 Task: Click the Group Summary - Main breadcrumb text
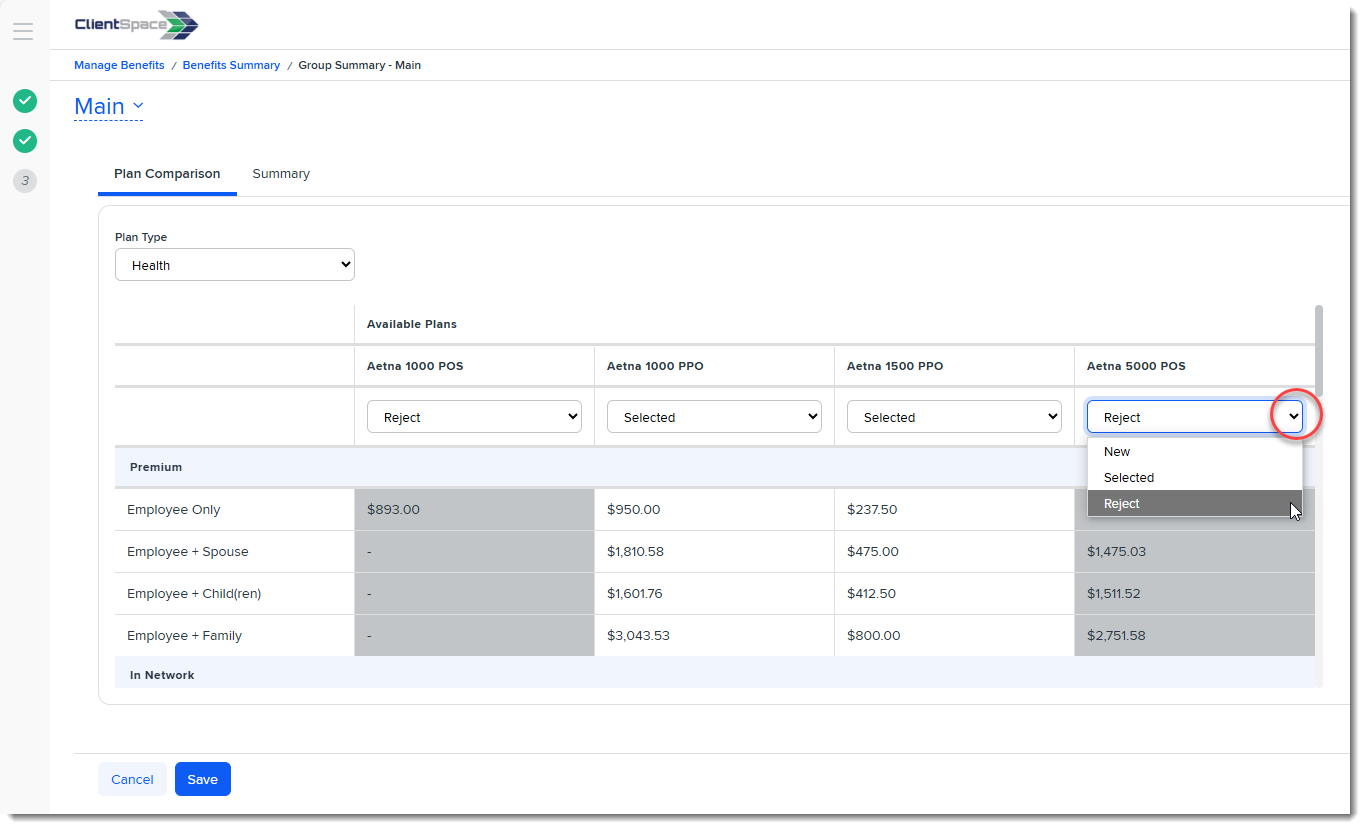(360, 65)
